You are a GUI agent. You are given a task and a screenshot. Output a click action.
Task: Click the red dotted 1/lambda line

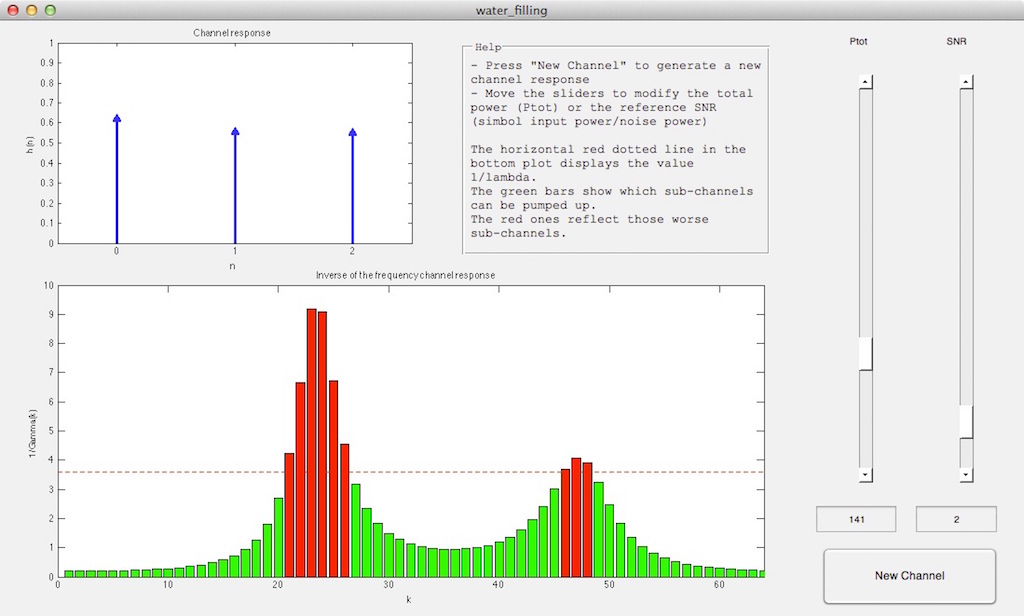click(x=411, y=472)
